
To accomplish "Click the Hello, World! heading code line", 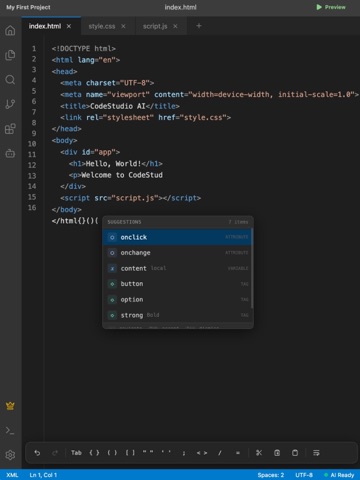I will (x=116, y=164).
